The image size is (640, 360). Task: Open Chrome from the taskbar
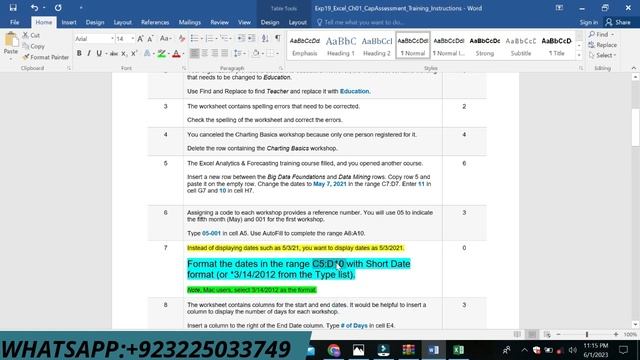[x=334, y=350]
